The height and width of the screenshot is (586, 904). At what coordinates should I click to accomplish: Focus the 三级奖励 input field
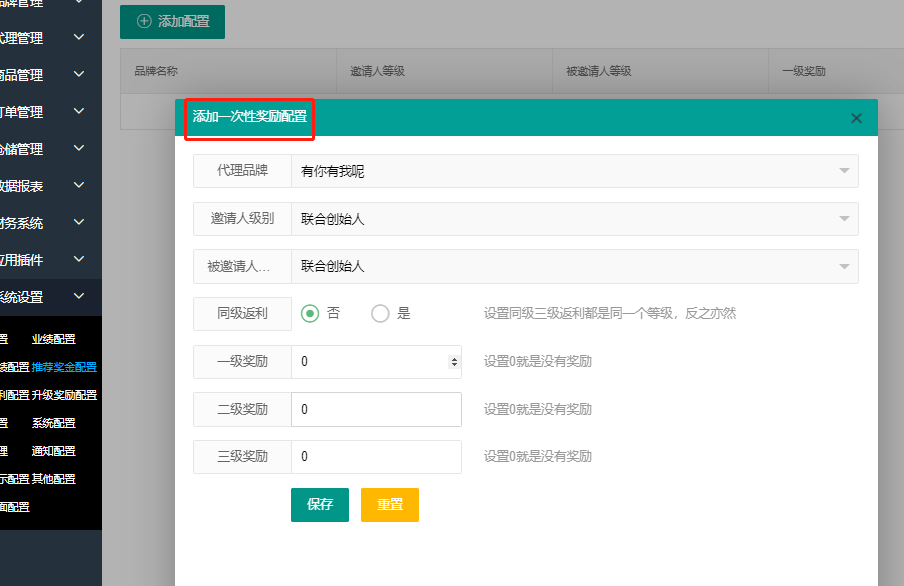(376, 457)
